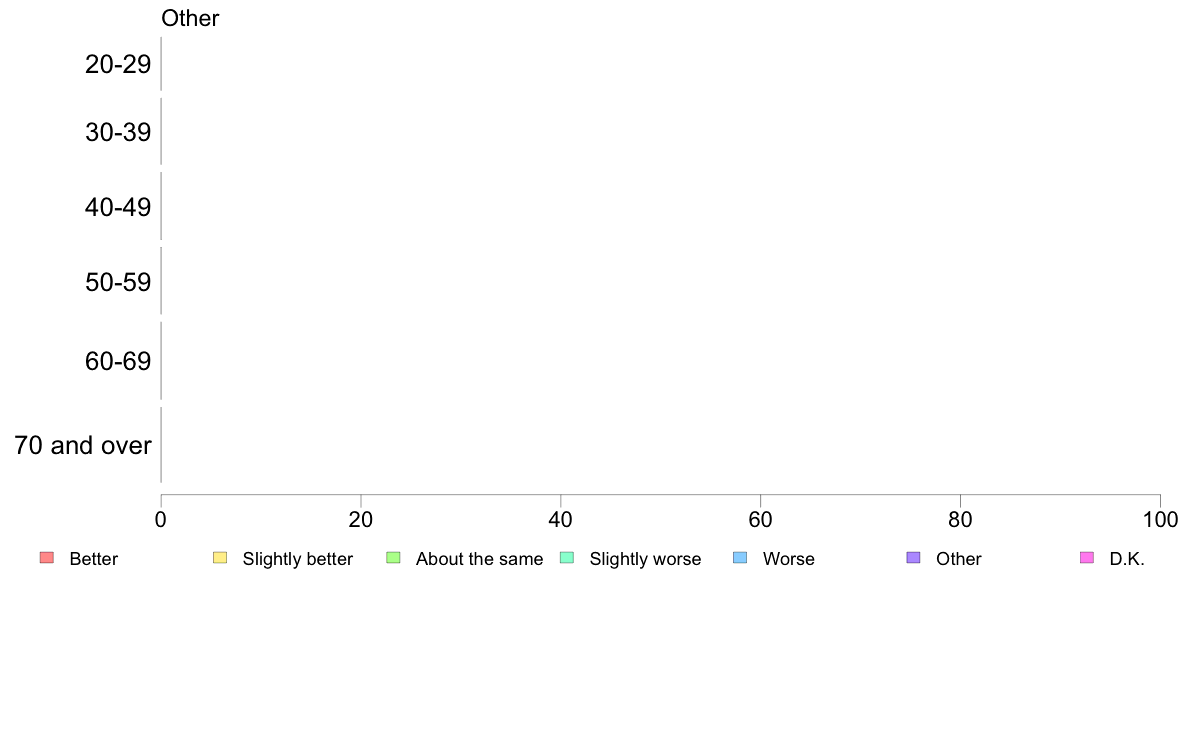Select the 30-39 age group label
This screenshot has width=1188, height=736.
coord(118,133)
